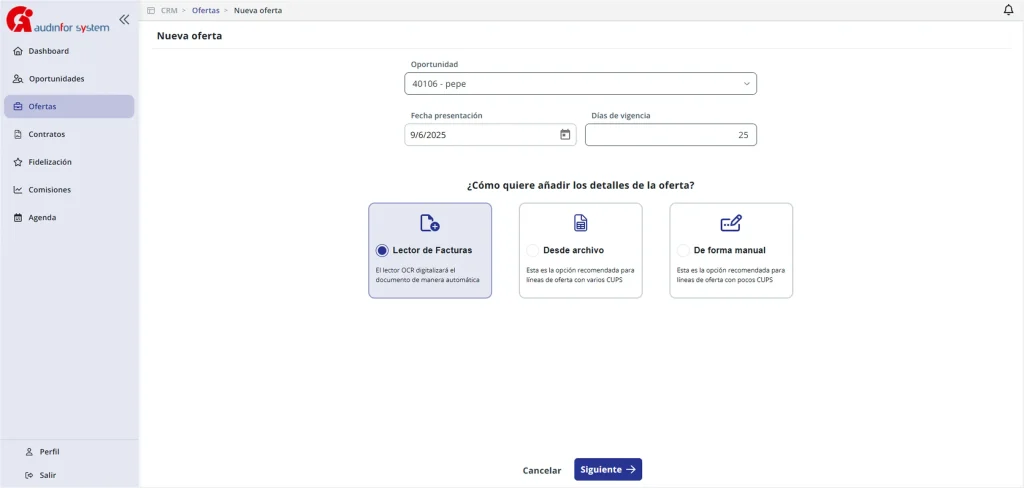Select the Desde archivo radio option
This screenshot has height=488, width=1024.
pyautogui.click(x=532, y=251)
